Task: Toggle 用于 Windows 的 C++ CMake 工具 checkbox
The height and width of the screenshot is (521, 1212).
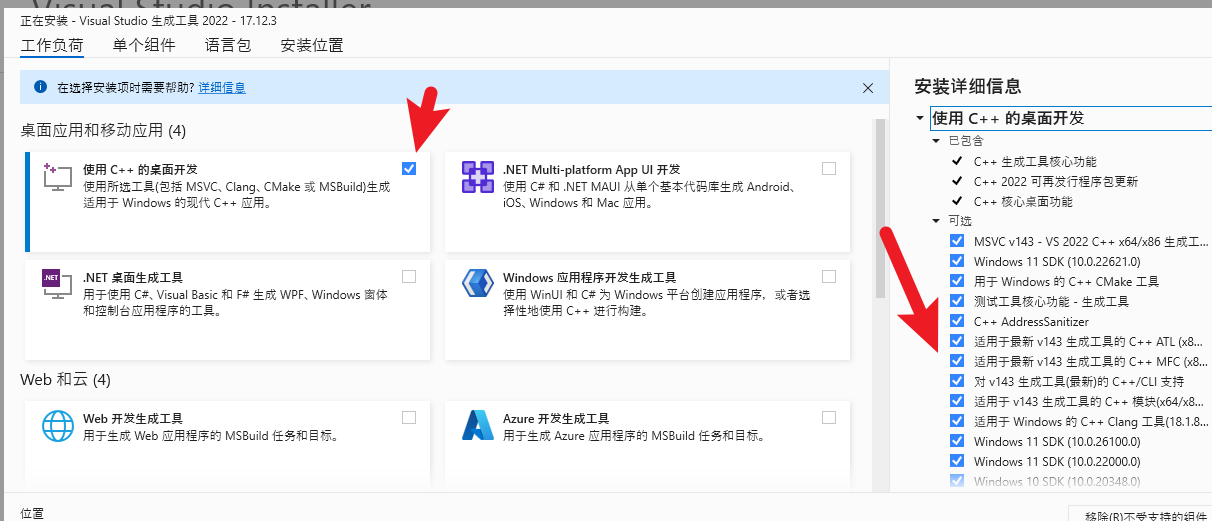Action: [957, 281]
